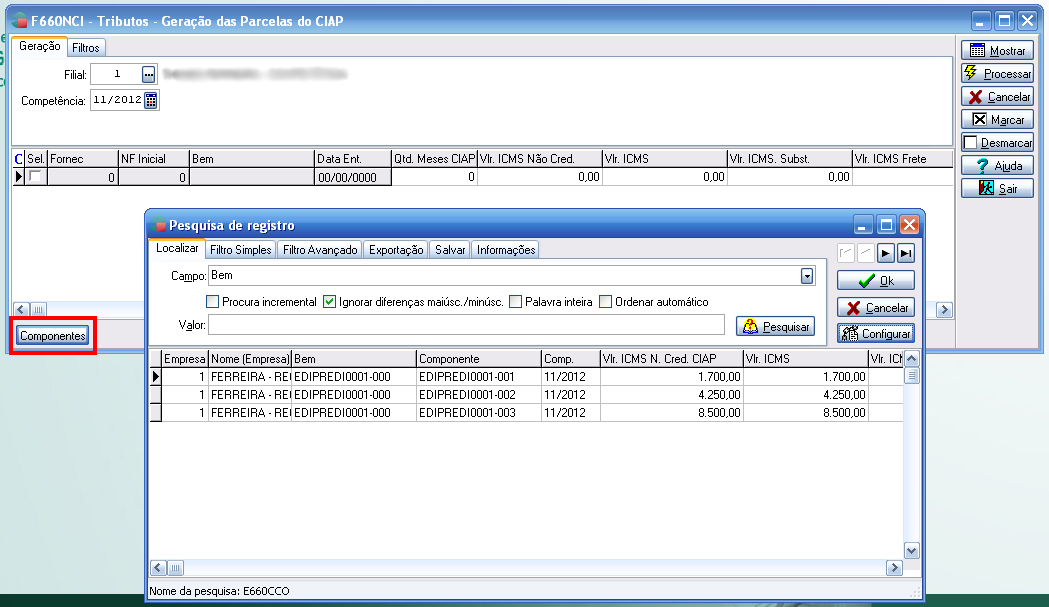Switch to the Exportação tab
1049x607 pixels.
click(396, 250)
